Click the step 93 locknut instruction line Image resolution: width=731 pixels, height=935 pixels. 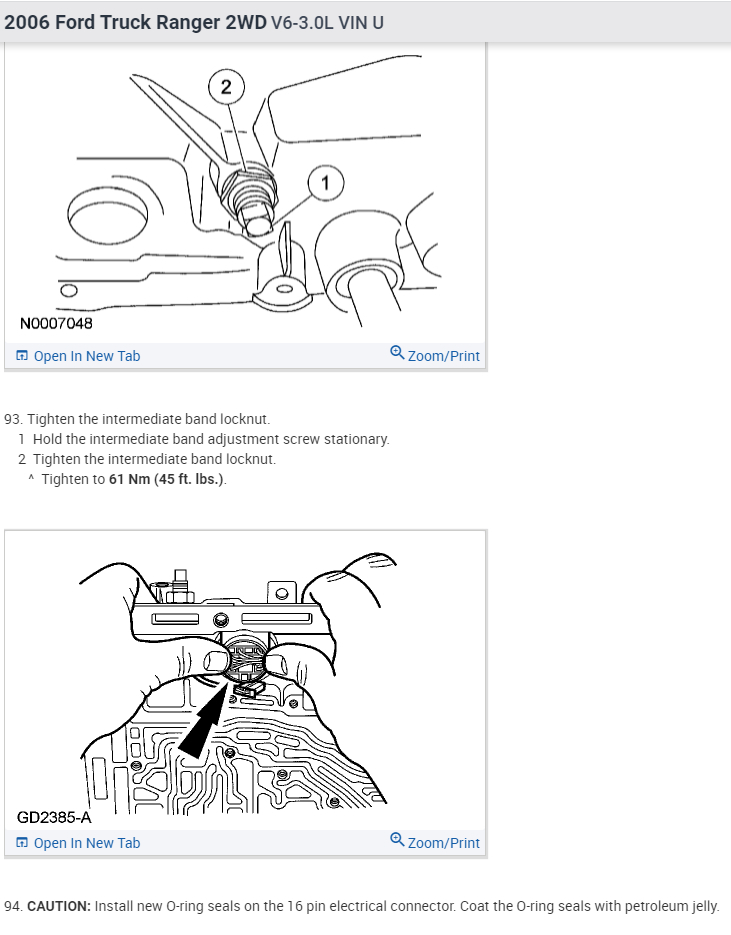(137, 419)
